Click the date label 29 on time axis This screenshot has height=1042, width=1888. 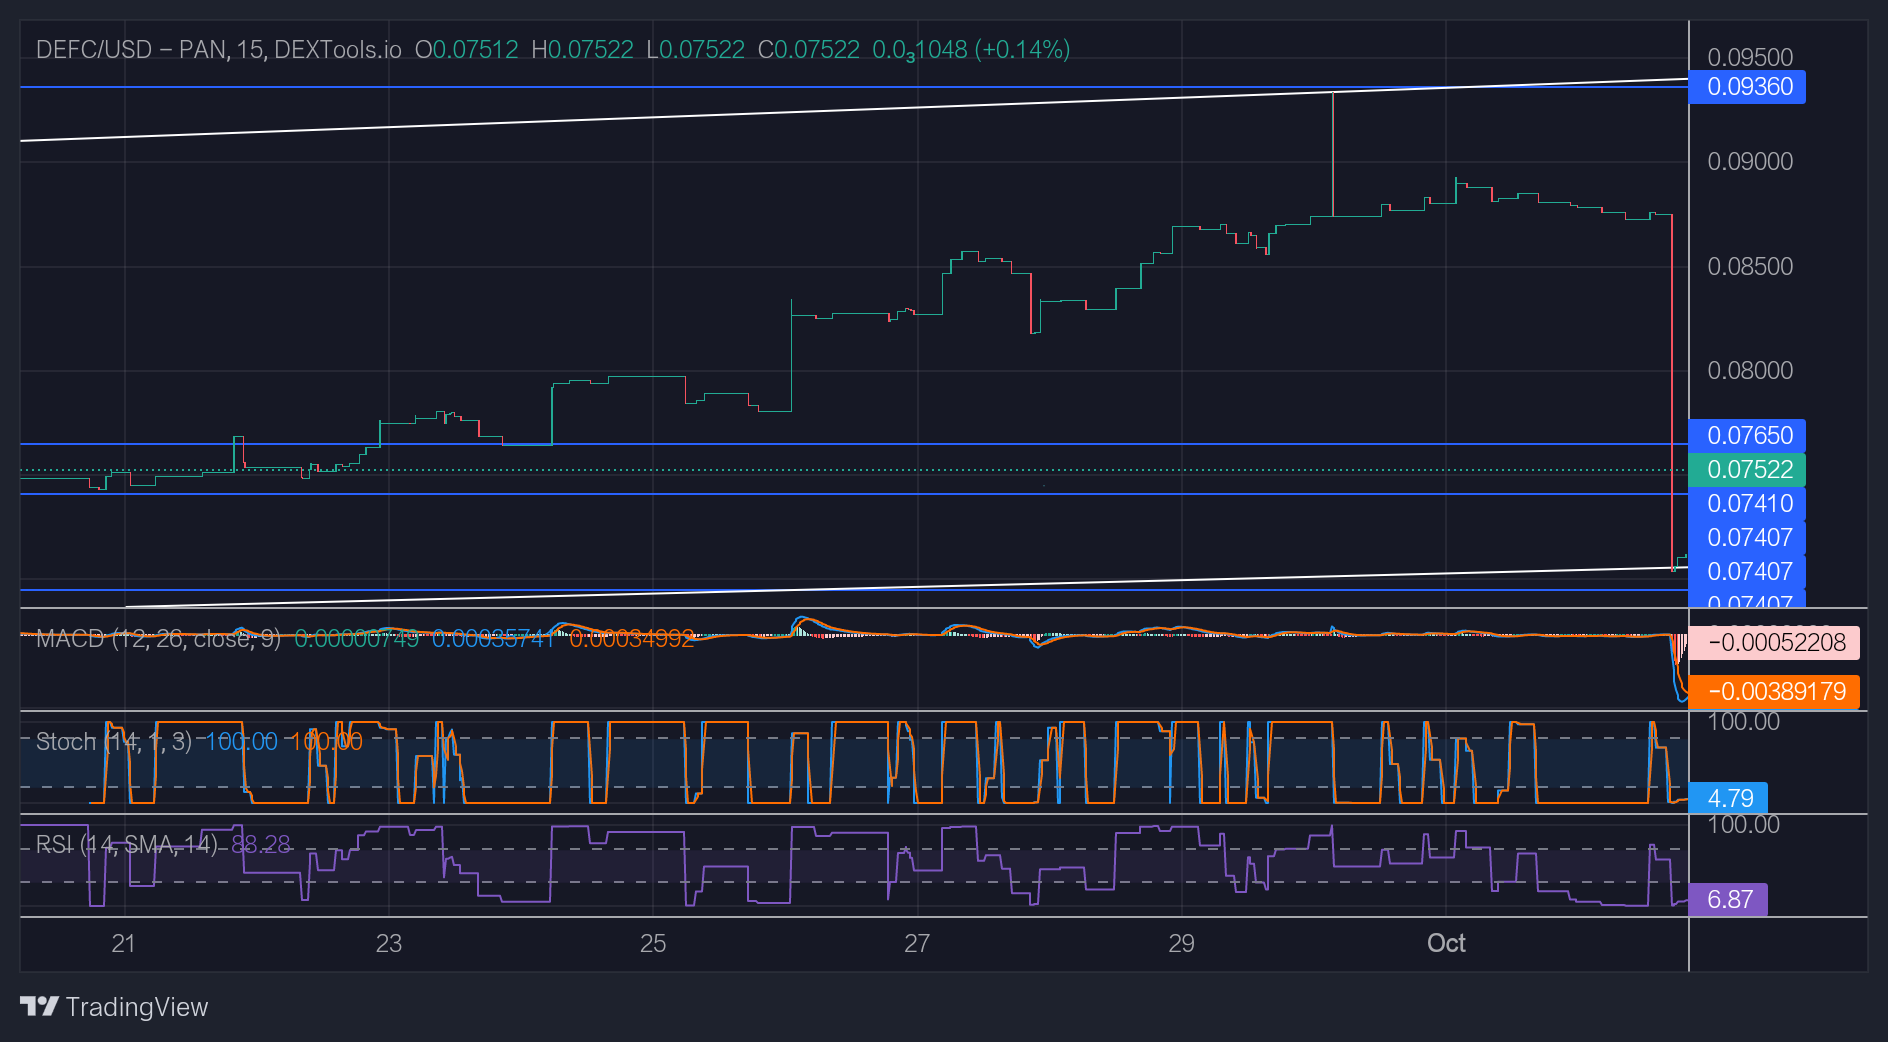click(x=1182, y=944)
